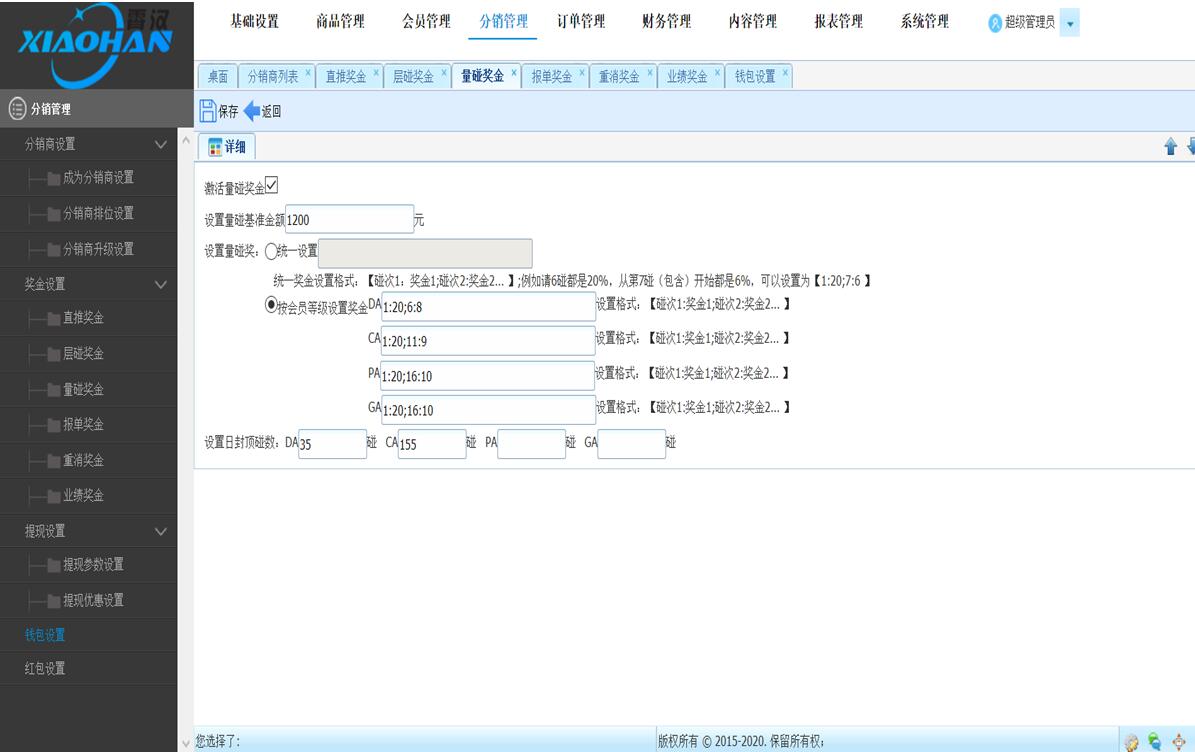Open the 财务管理 top menu

tap(667, 21)
